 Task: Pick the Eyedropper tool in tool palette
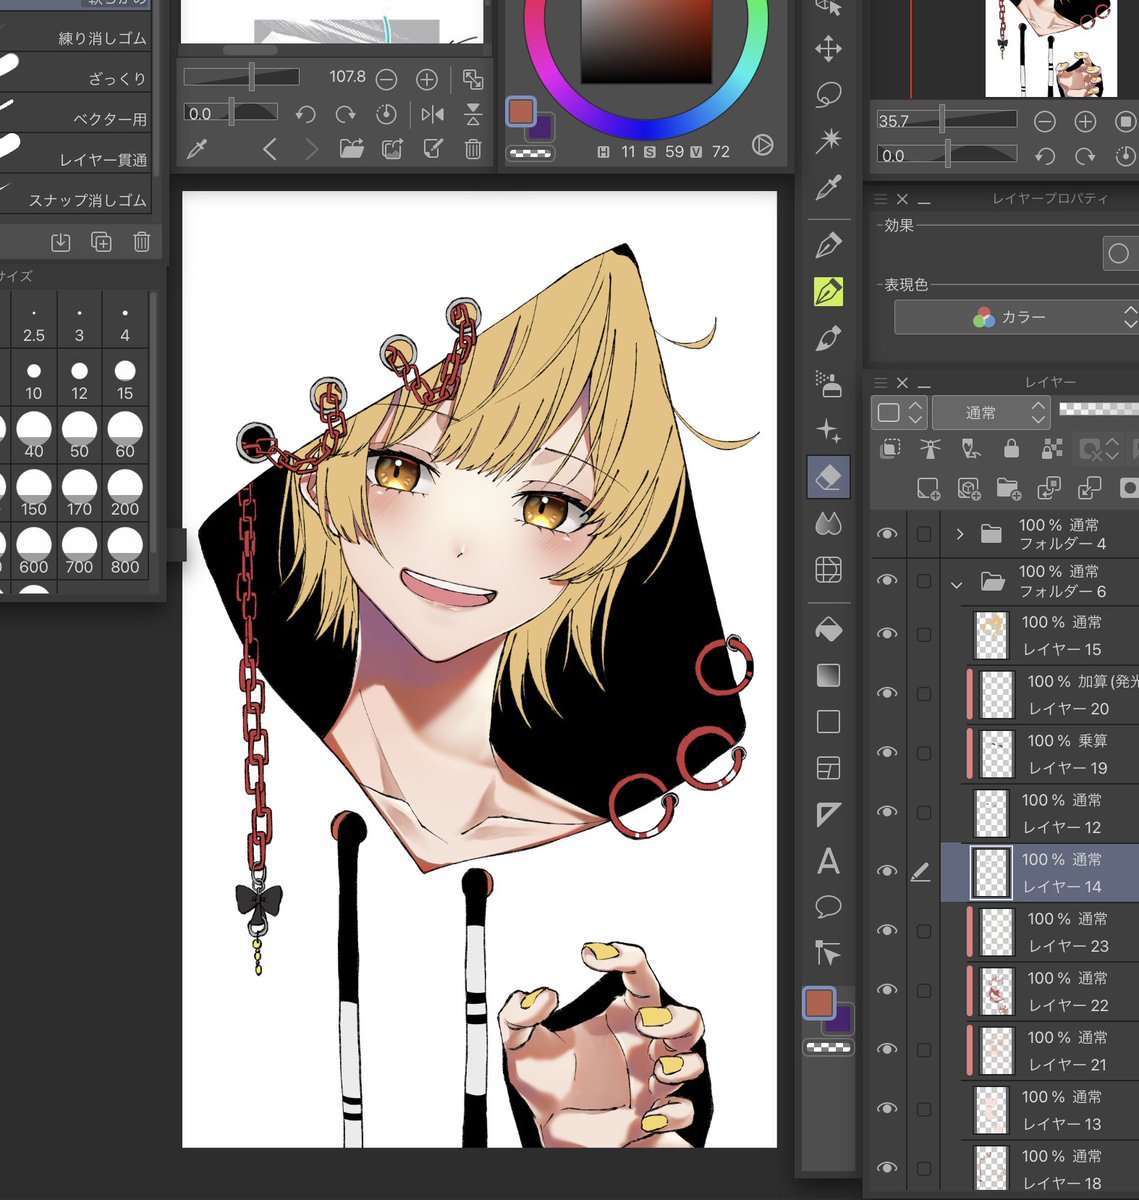pos(828,187)
